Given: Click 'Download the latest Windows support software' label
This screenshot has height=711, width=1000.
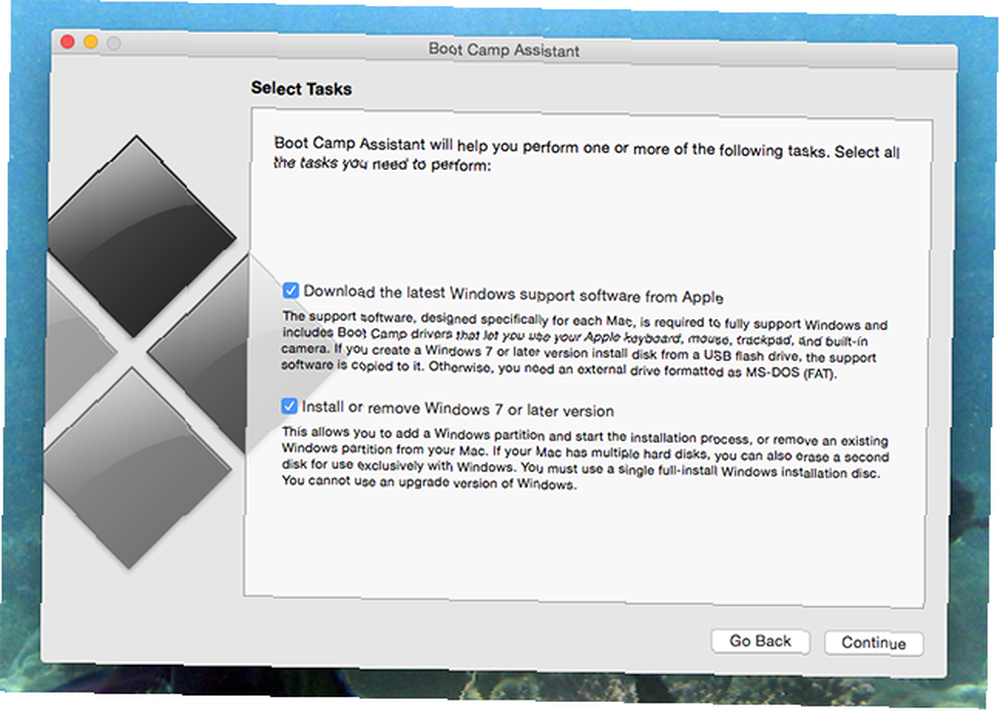Looking at the screenshot, I should [x=513, y=294].
